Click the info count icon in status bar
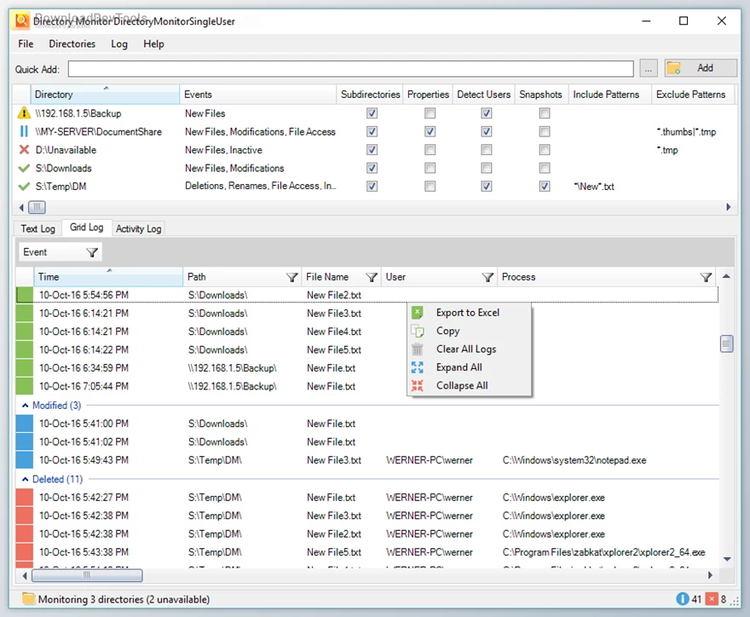Image resolution: width=750 pixels, height=617 pixels. 683,599
